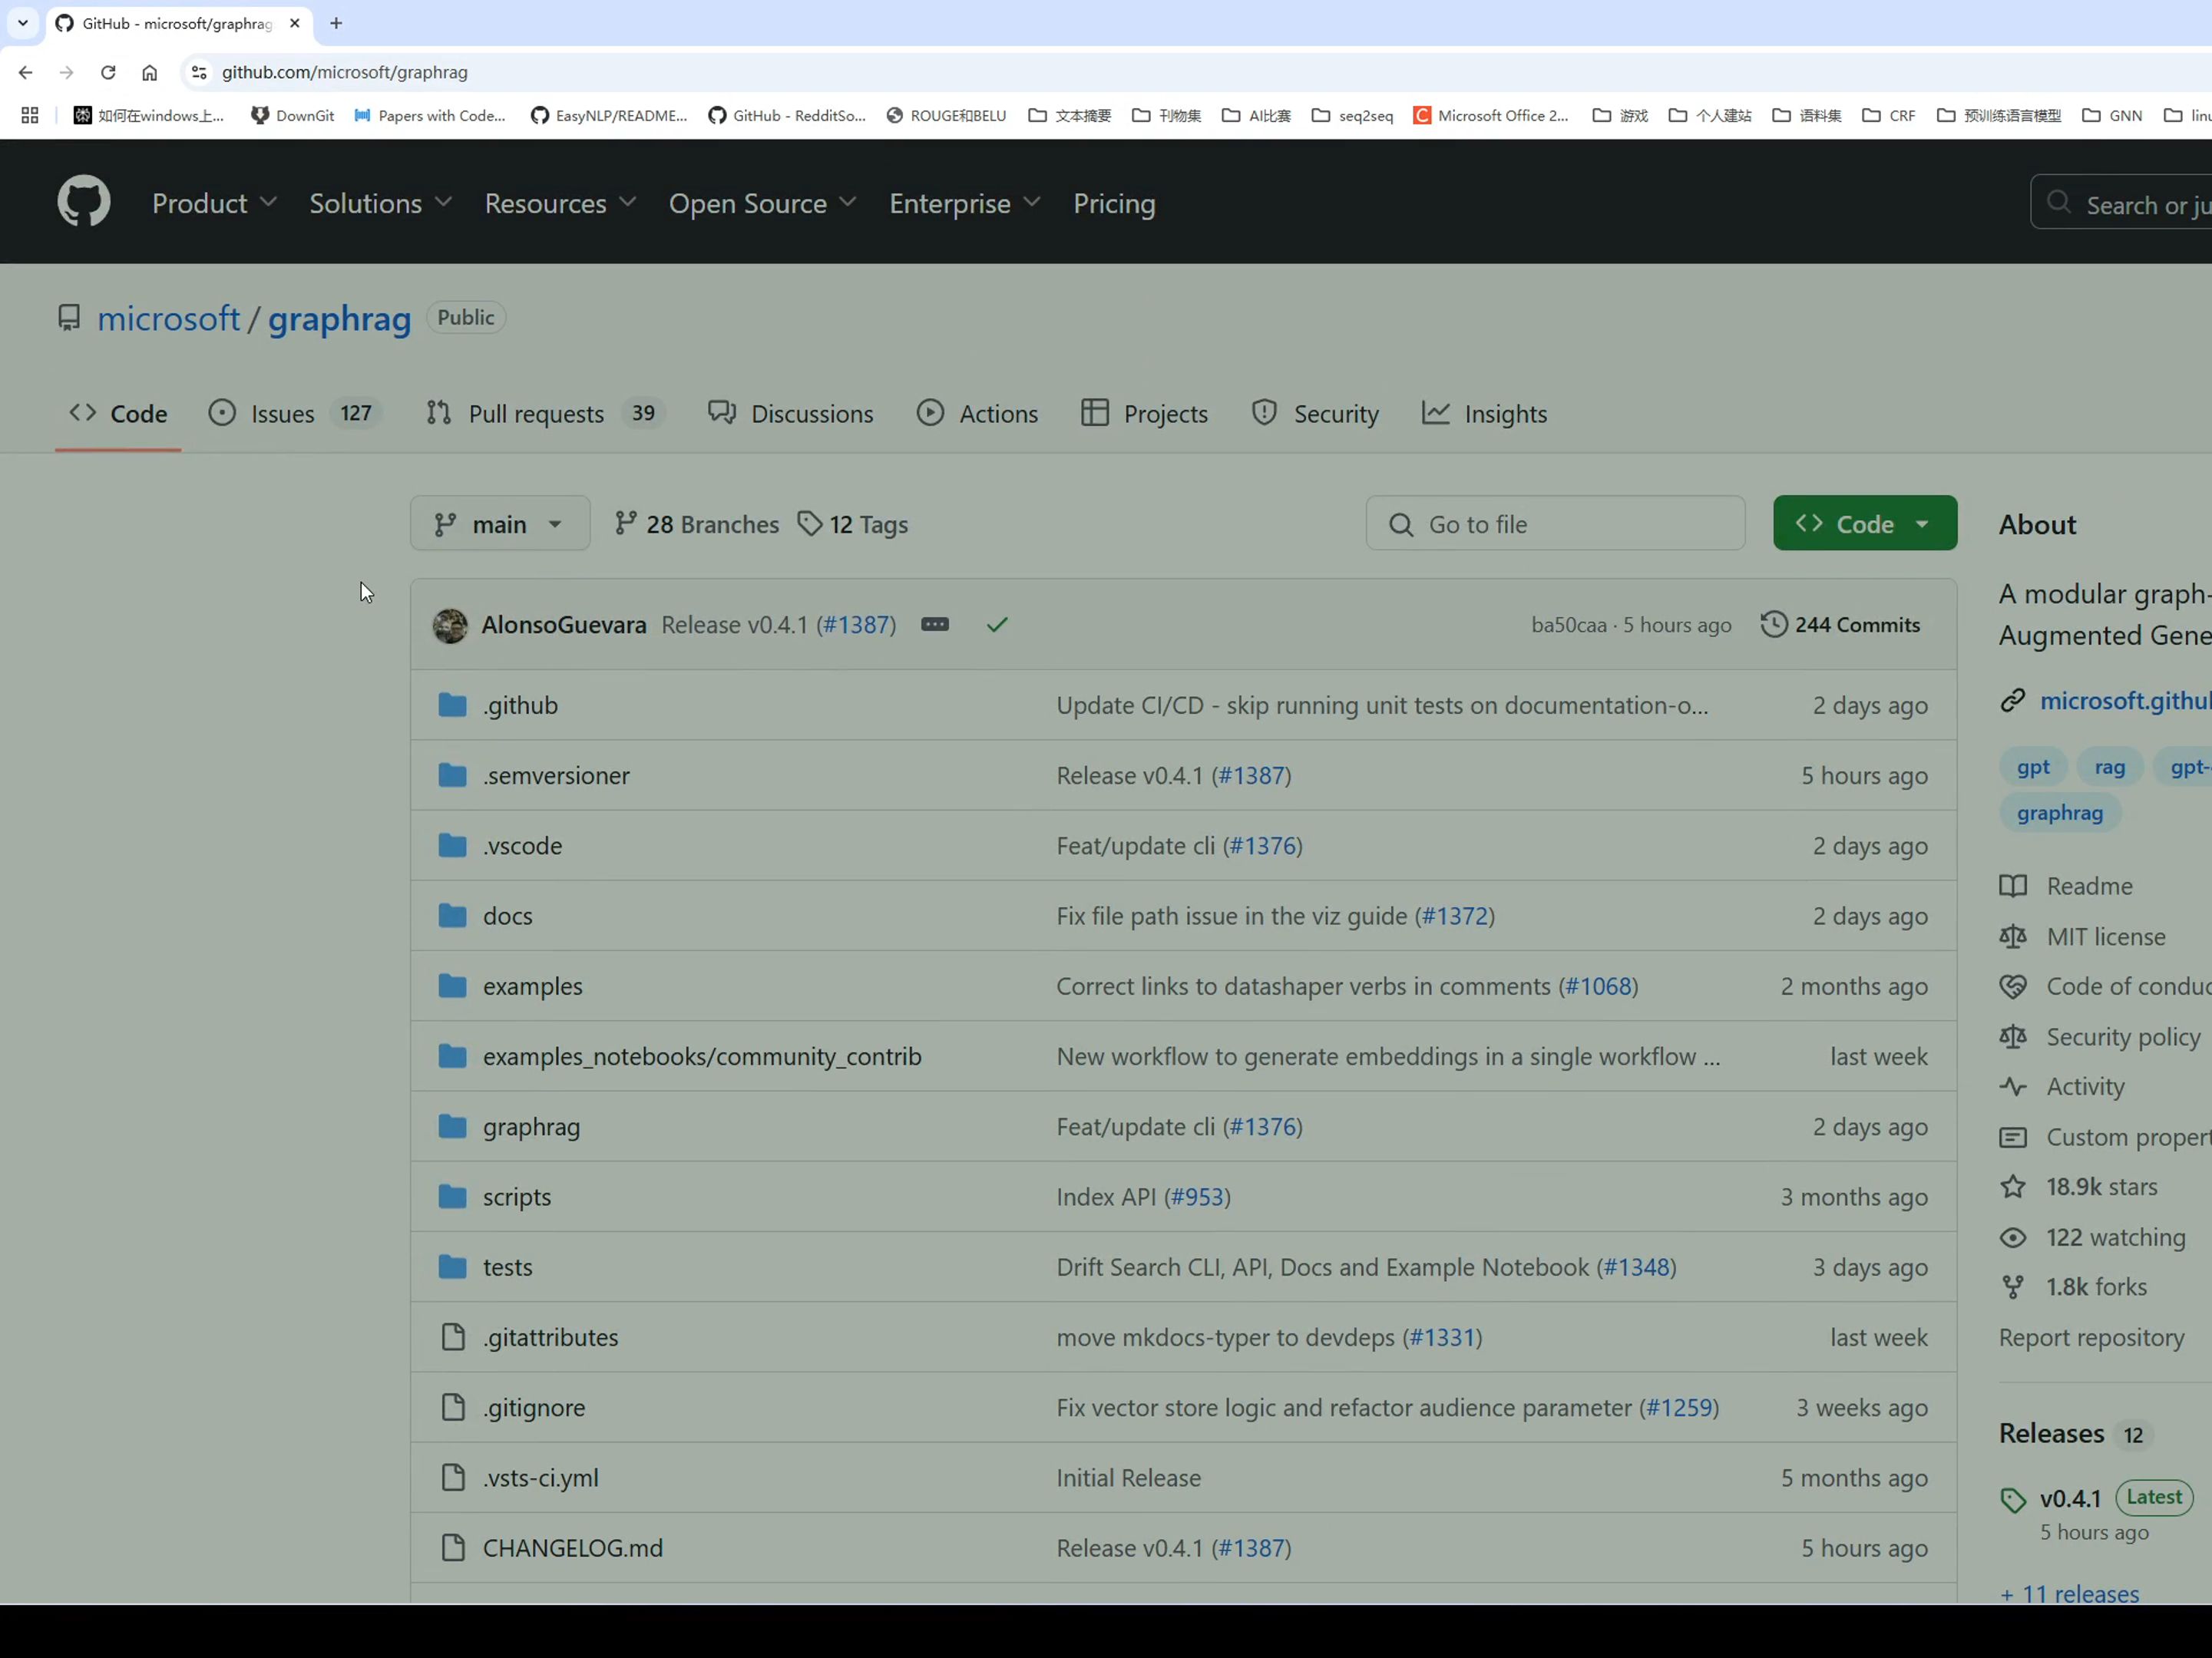This screenshot has width=2212, height=1658.
Task: Open the apps grid in bookmarks bar
Action: click(x=30, y=115)
